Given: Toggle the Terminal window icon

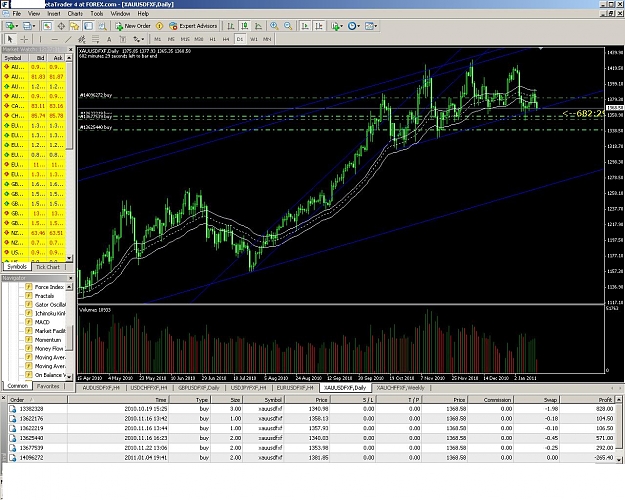Looking at the screenshot, I should coord(88,26).
